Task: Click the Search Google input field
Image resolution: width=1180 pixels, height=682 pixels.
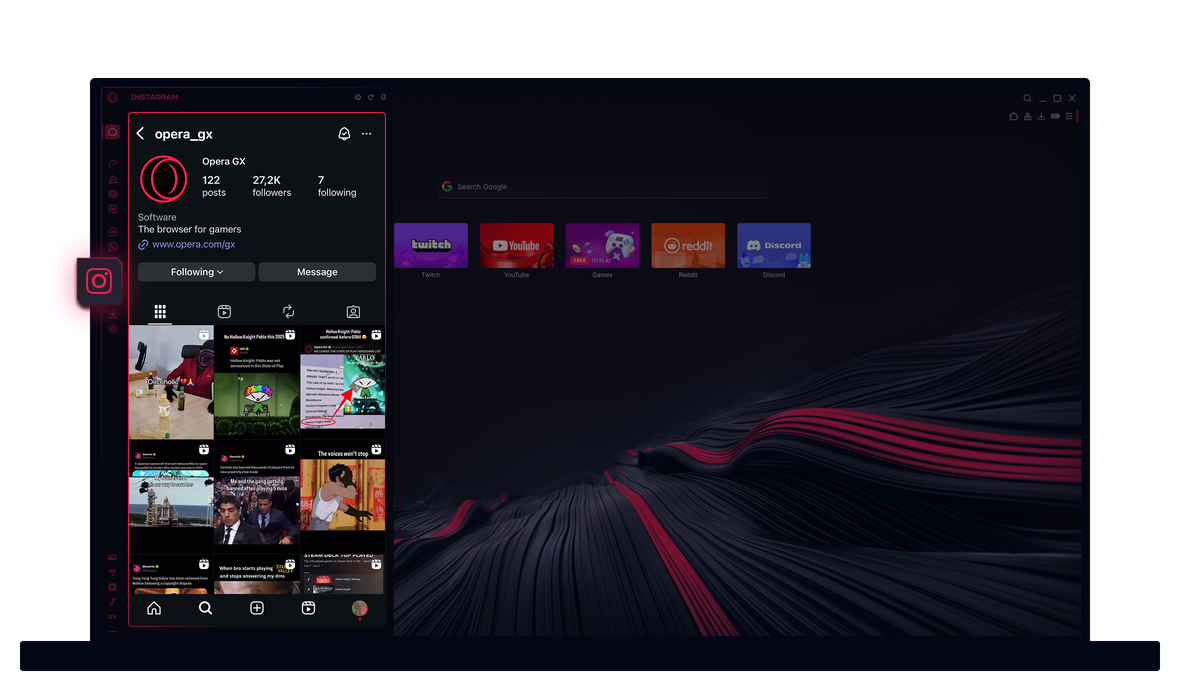Action: pyautogui.click(x=602, y=187)
